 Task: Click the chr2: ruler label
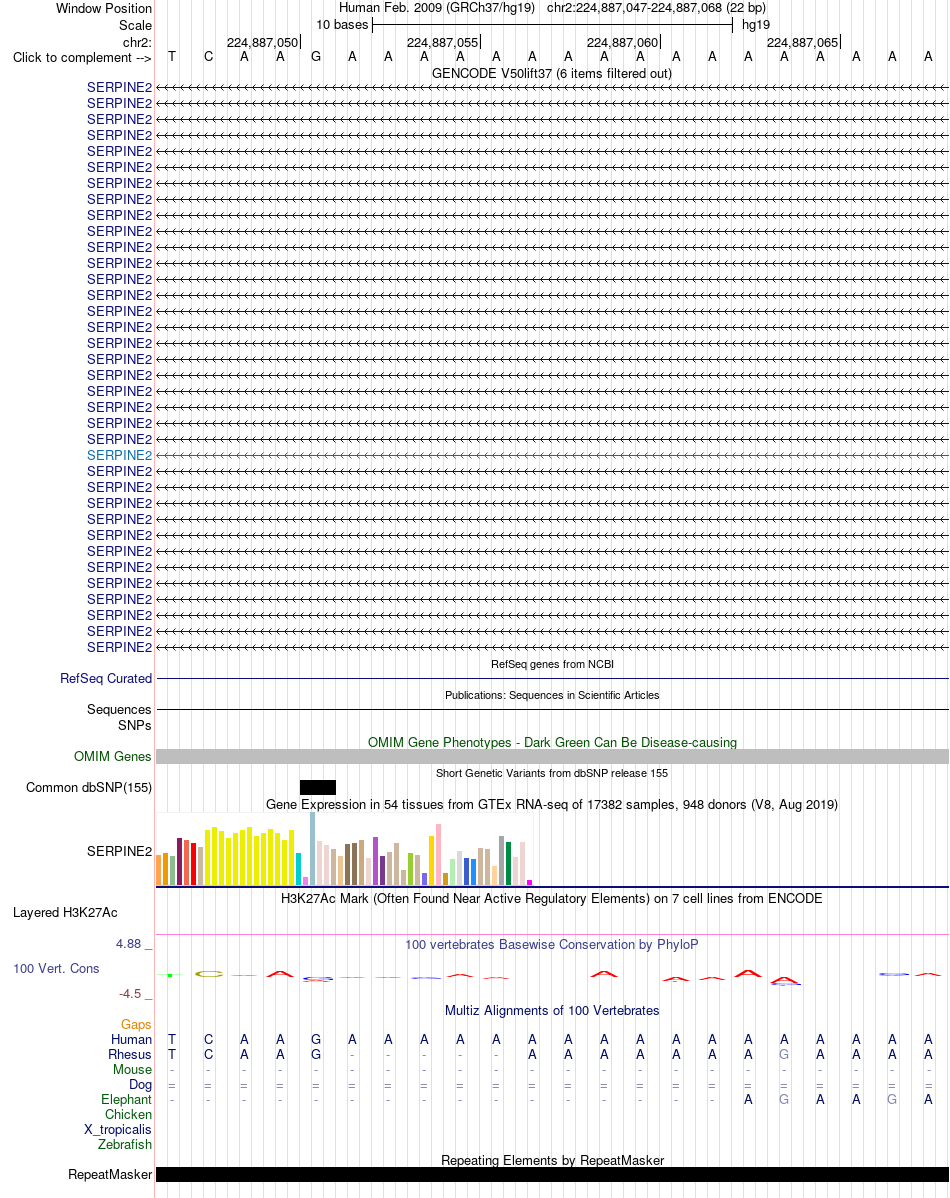pos(137,43)
